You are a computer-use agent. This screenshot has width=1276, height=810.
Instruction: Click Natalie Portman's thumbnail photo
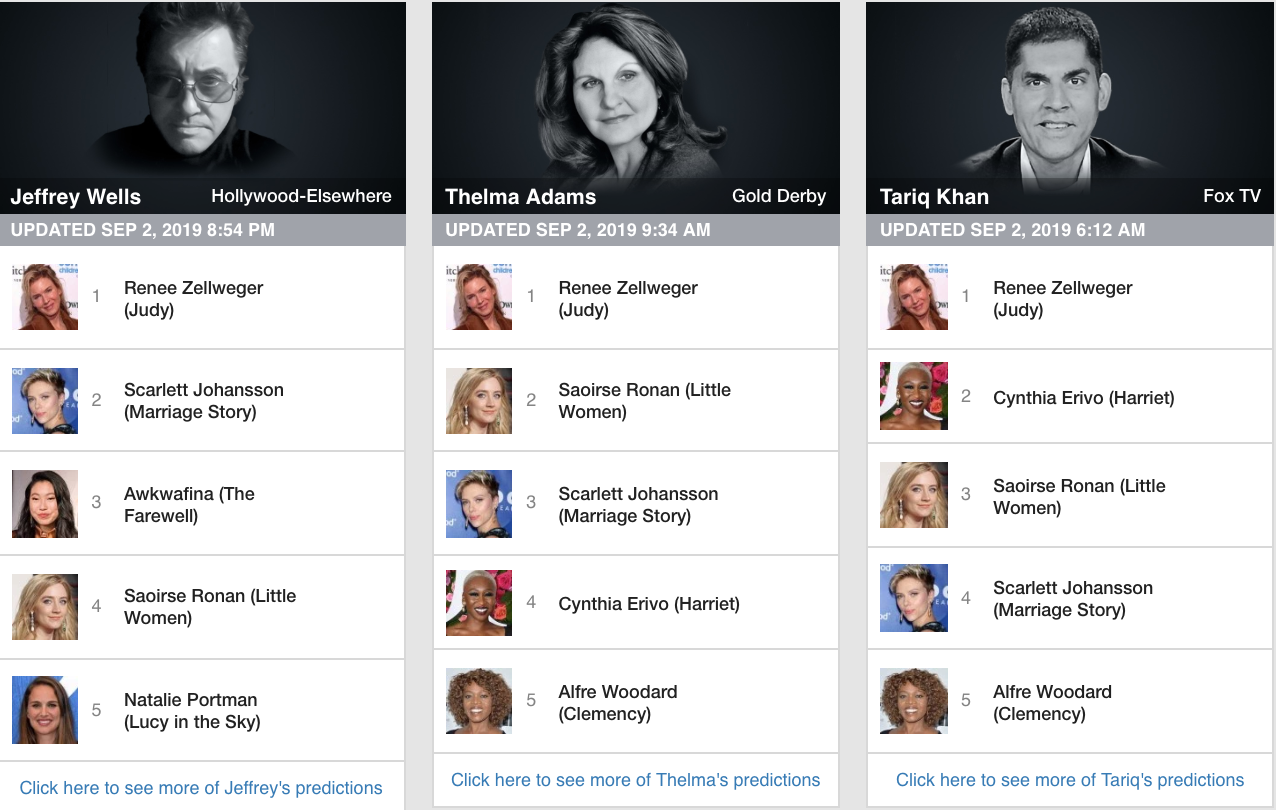[45, 710]
